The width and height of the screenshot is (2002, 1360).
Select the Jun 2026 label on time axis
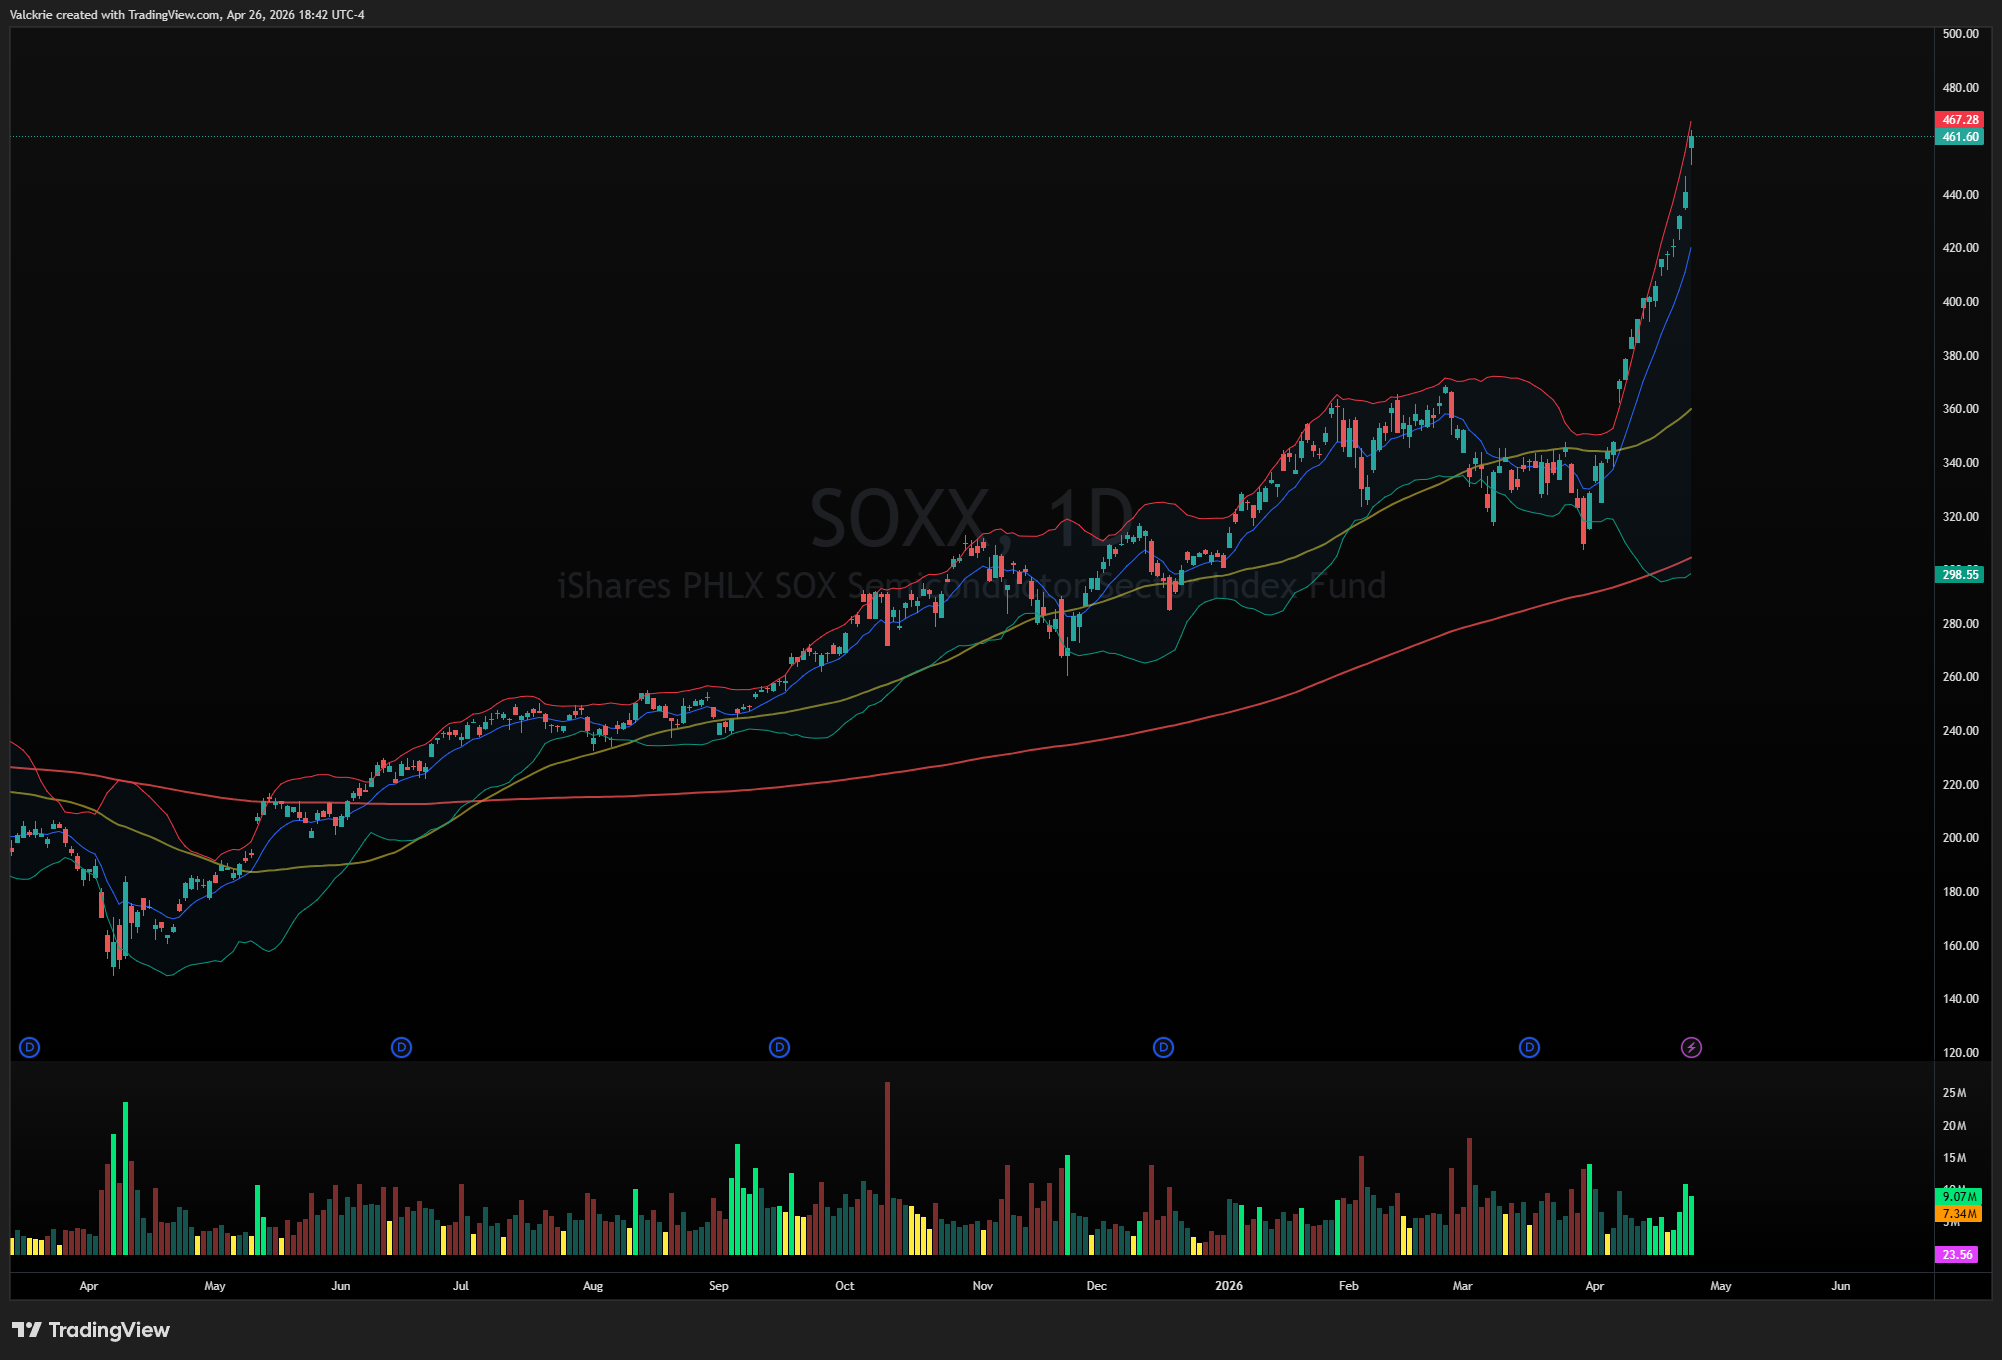[x=1840, y=1286]
